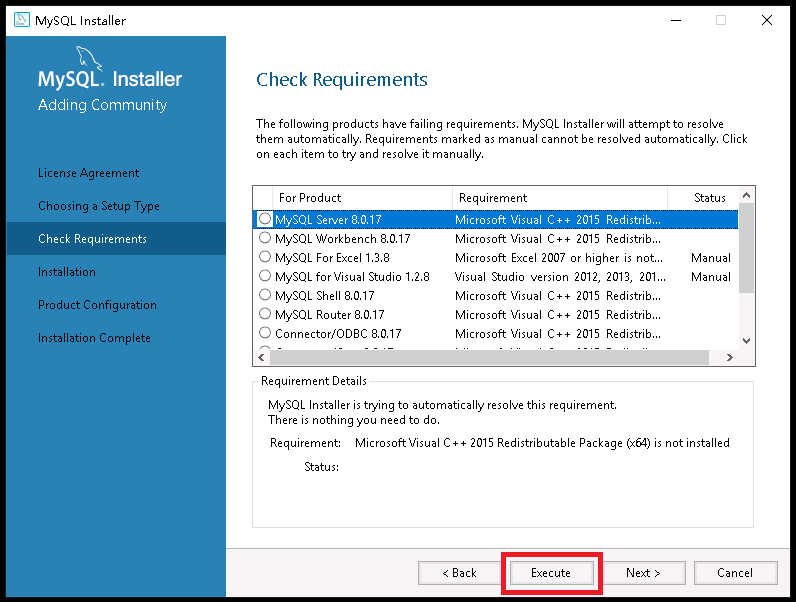Click the MySQL dolphin logo in sidebar
Screen dimensions: 796x602
[x=89, y=58]
